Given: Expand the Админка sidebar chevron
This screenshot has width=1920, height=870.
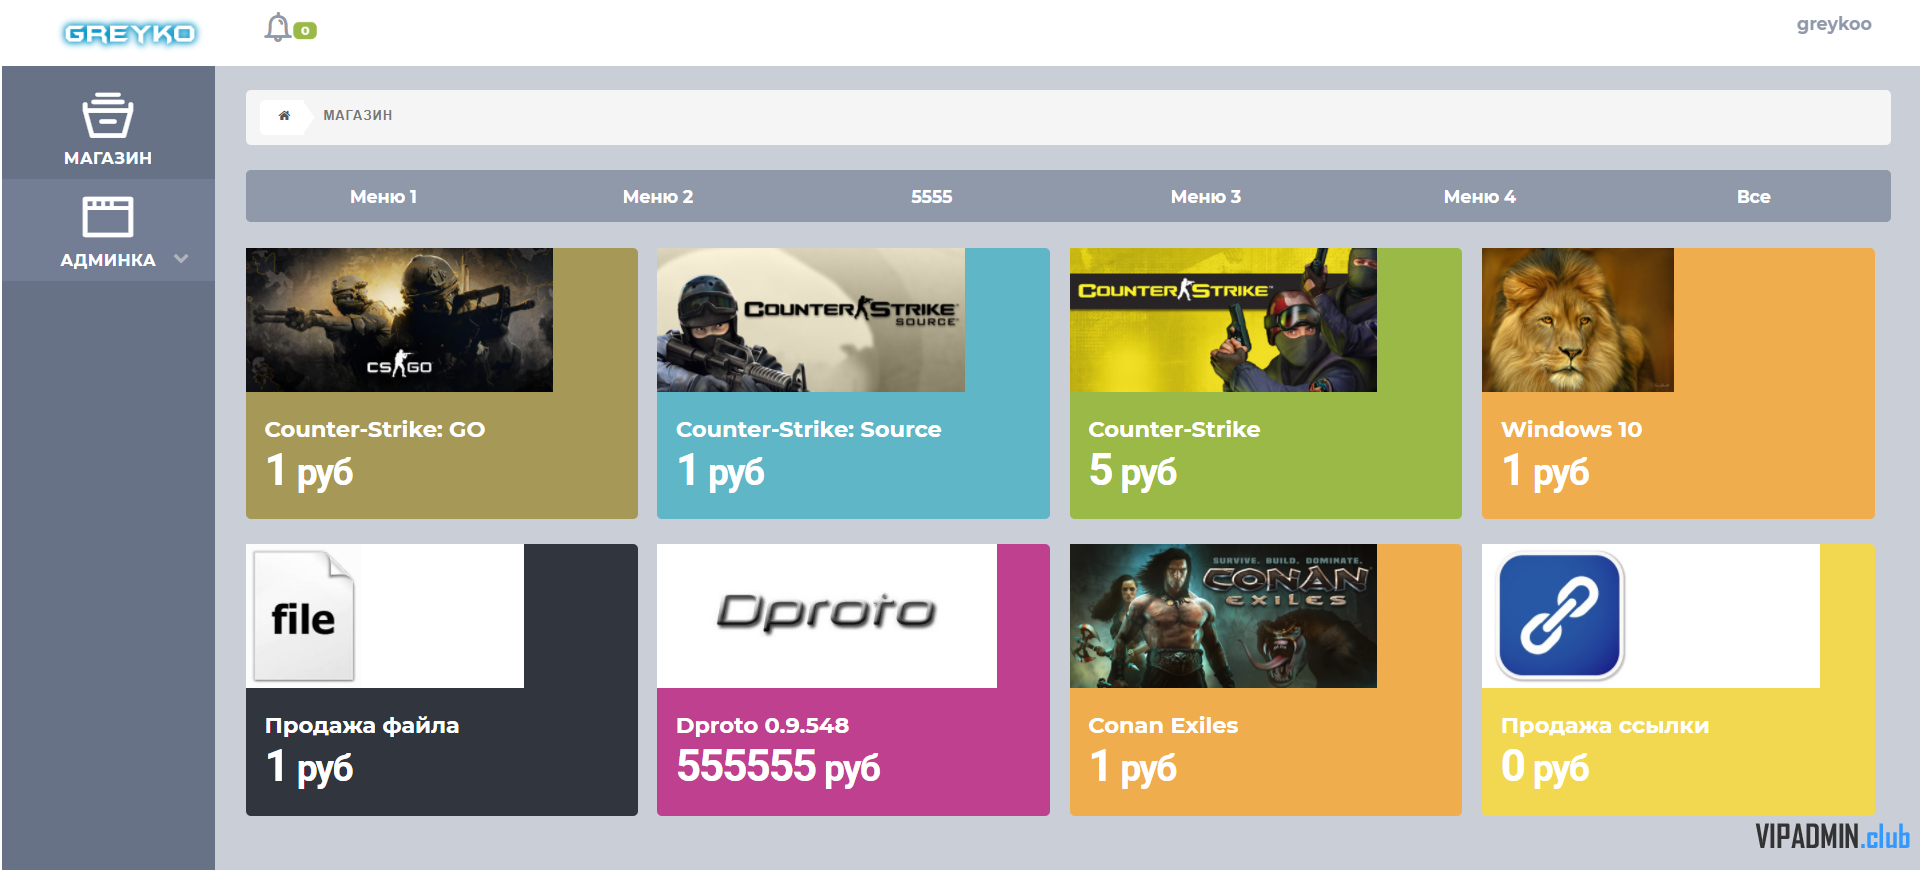Looking at the screenshot, I should point(181,259).
